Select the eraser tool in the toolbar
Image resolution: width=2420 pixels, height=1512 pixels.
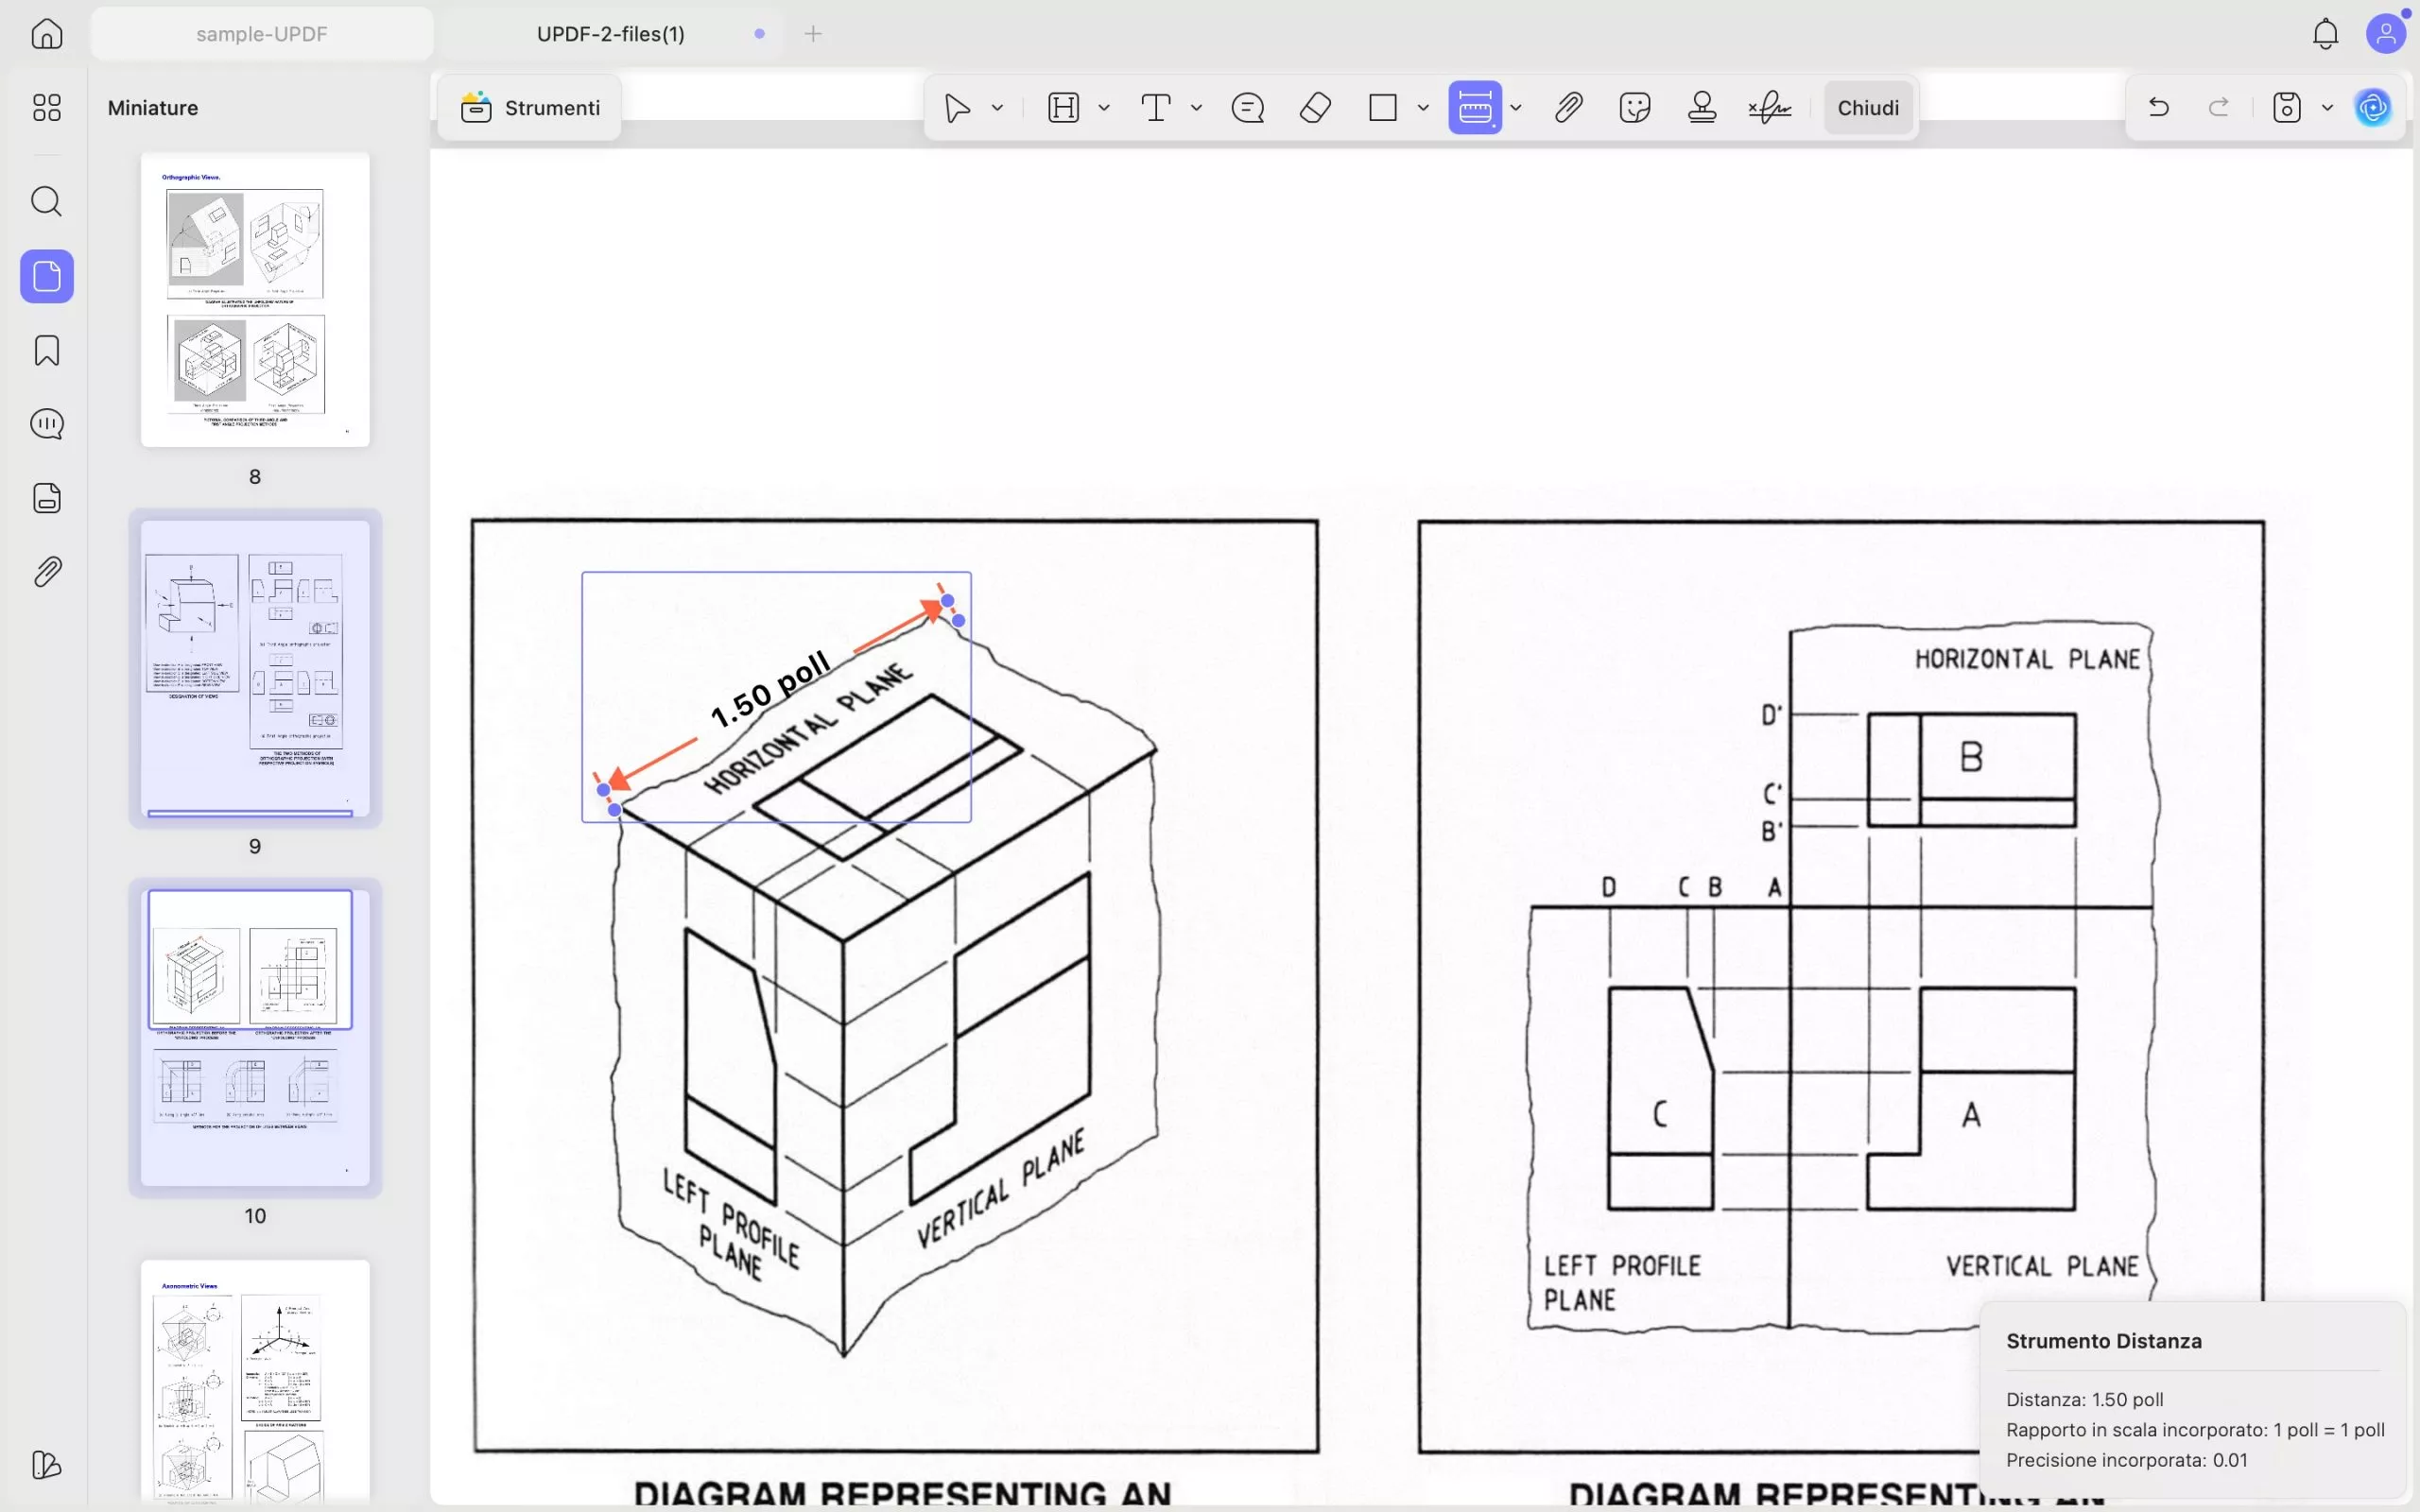pyautogui.click(x=1315, y=107)
